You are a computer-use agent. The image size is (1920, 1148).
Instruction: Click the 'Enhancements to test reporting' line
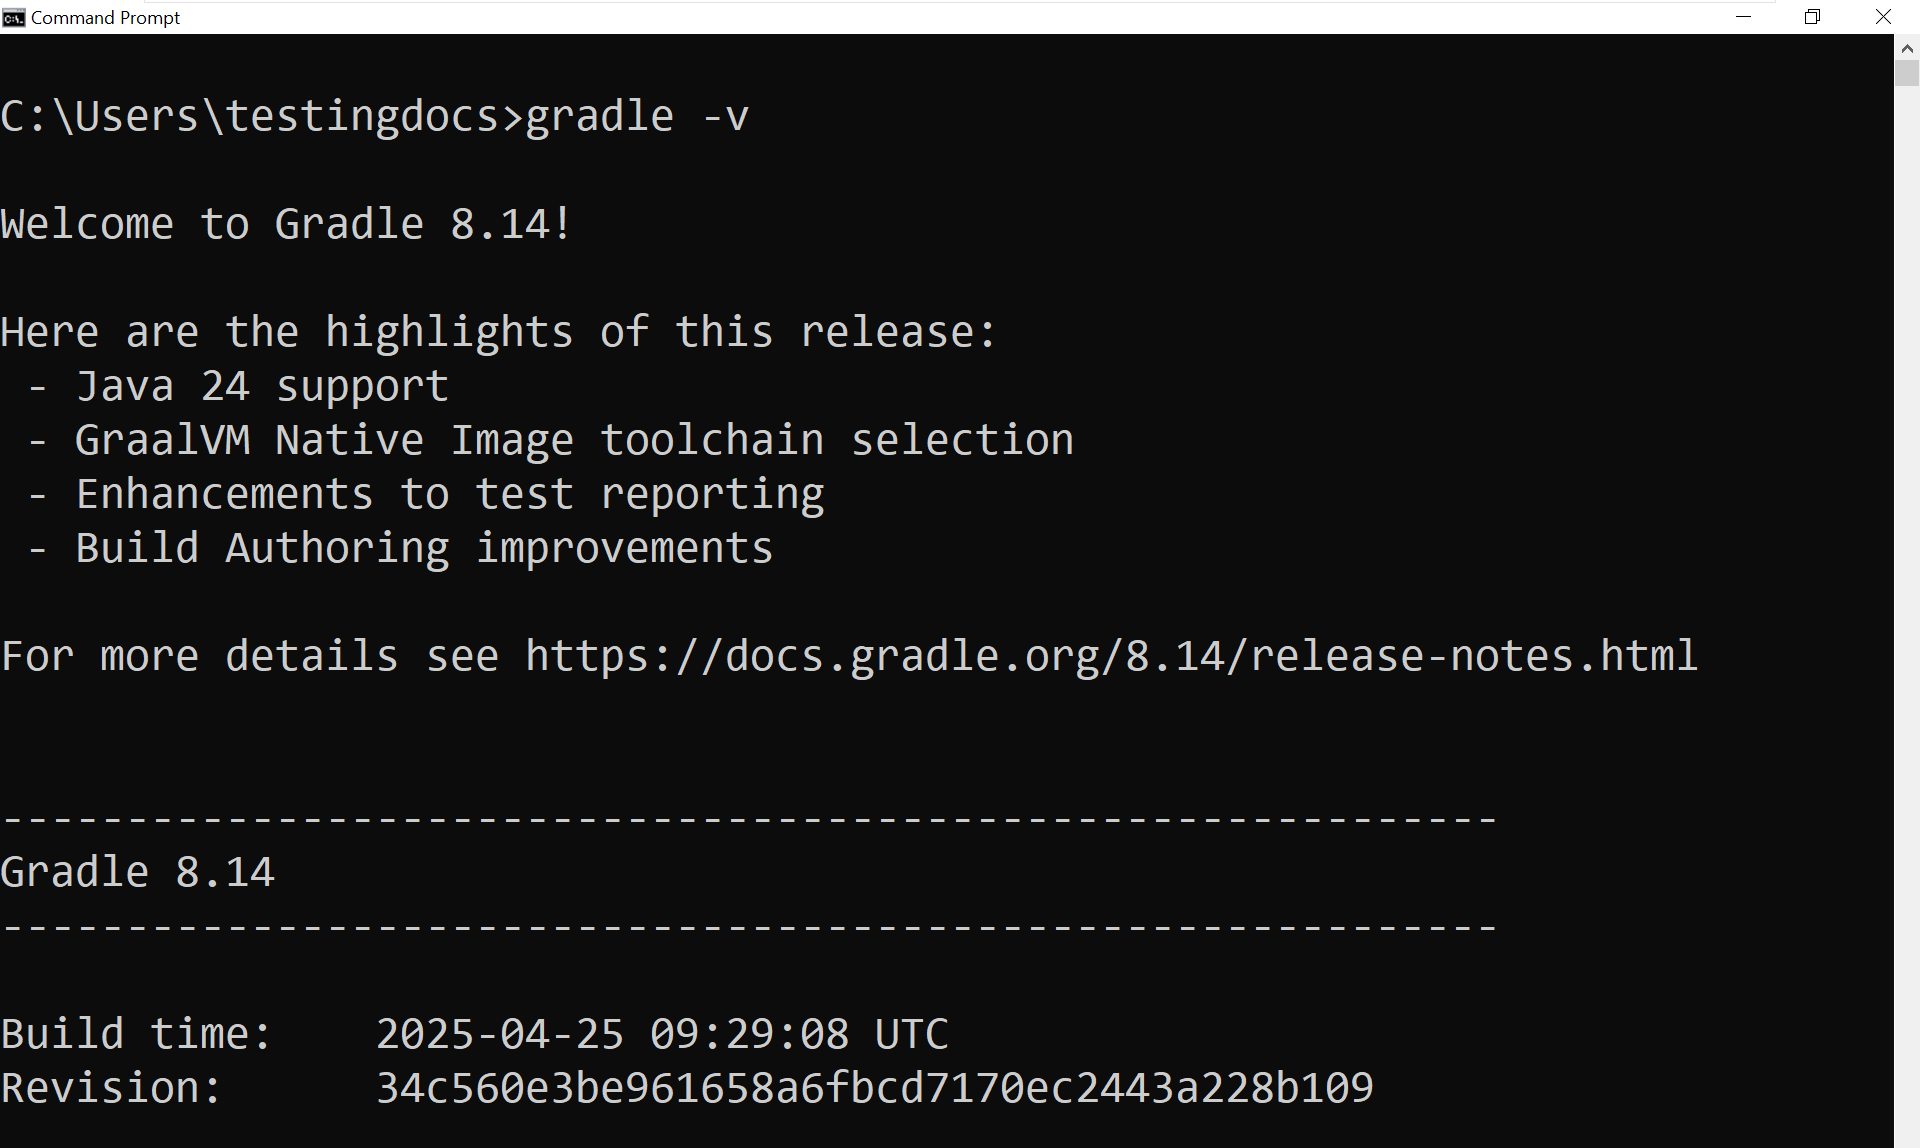(x=449, y=494)
